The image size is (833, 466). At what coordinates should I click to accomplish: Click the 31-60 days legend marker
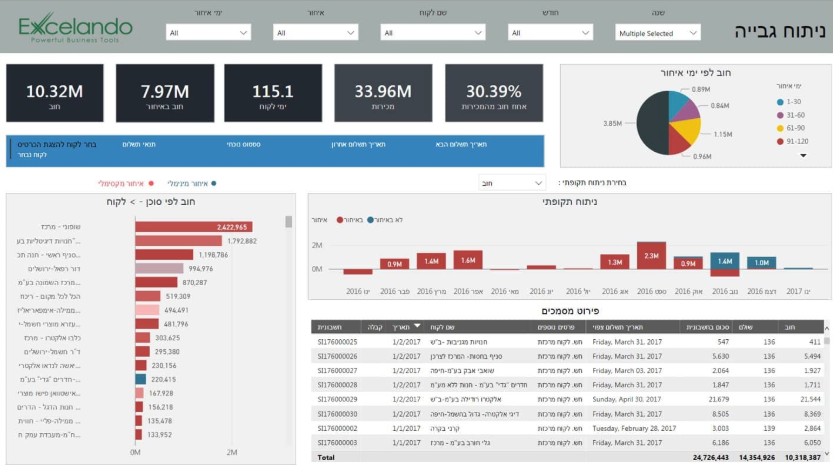click(x=779, y=114)
